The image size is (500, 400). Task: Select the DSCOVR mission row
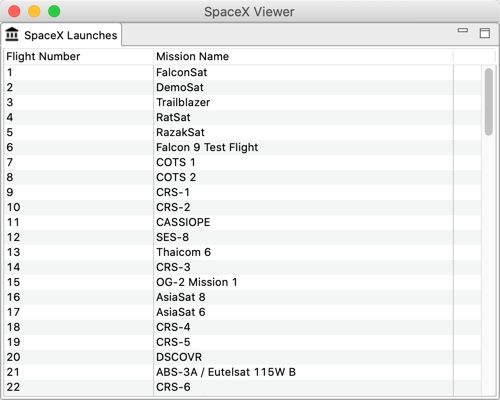[243, 357]
